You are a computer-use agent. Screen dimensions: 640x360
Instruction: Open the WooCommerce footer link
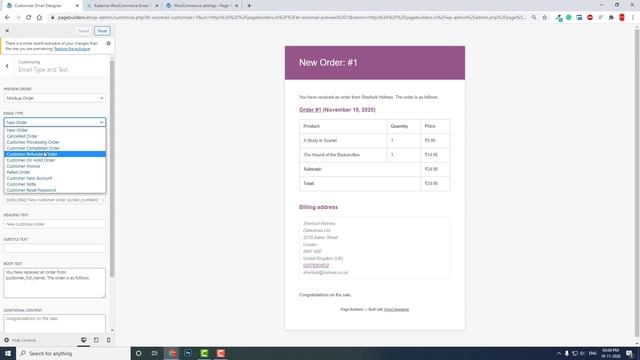(x=396, y=309)
